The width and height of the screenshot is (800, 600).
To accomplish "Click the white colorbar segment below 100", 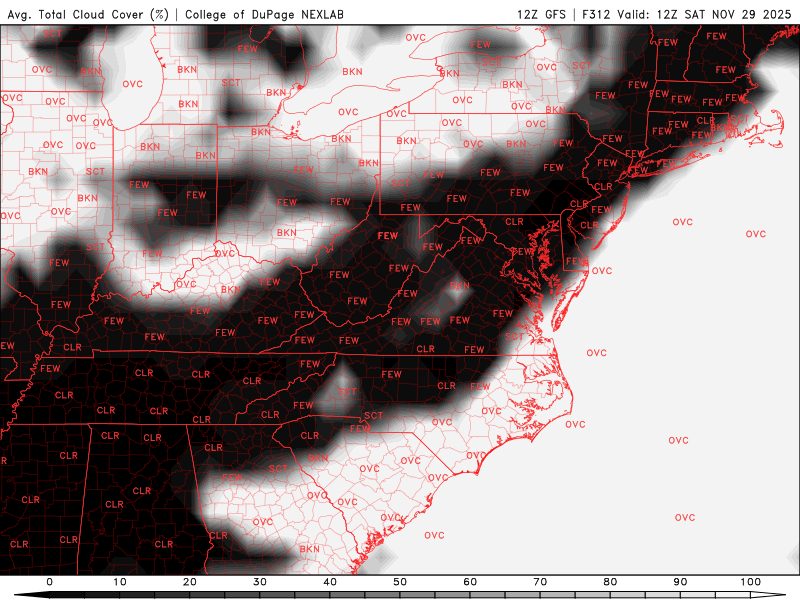I will point(733,596).
